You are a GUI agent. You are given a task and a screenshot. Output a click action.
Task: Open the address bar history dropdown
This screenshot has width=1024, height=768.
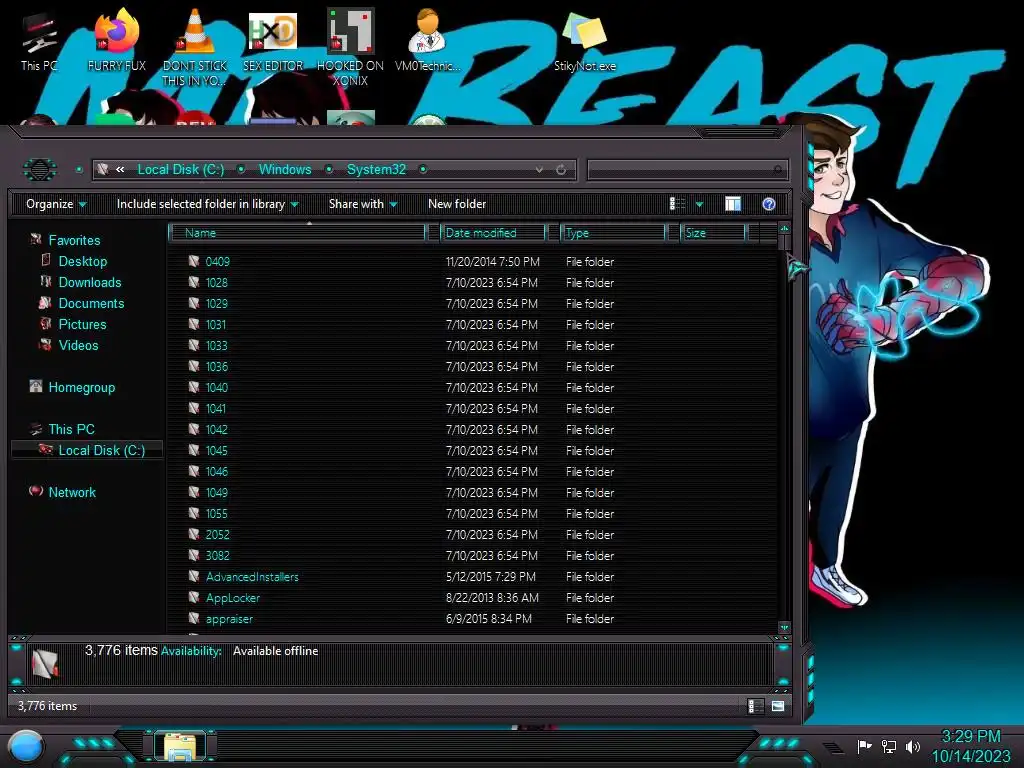[539, 170]
